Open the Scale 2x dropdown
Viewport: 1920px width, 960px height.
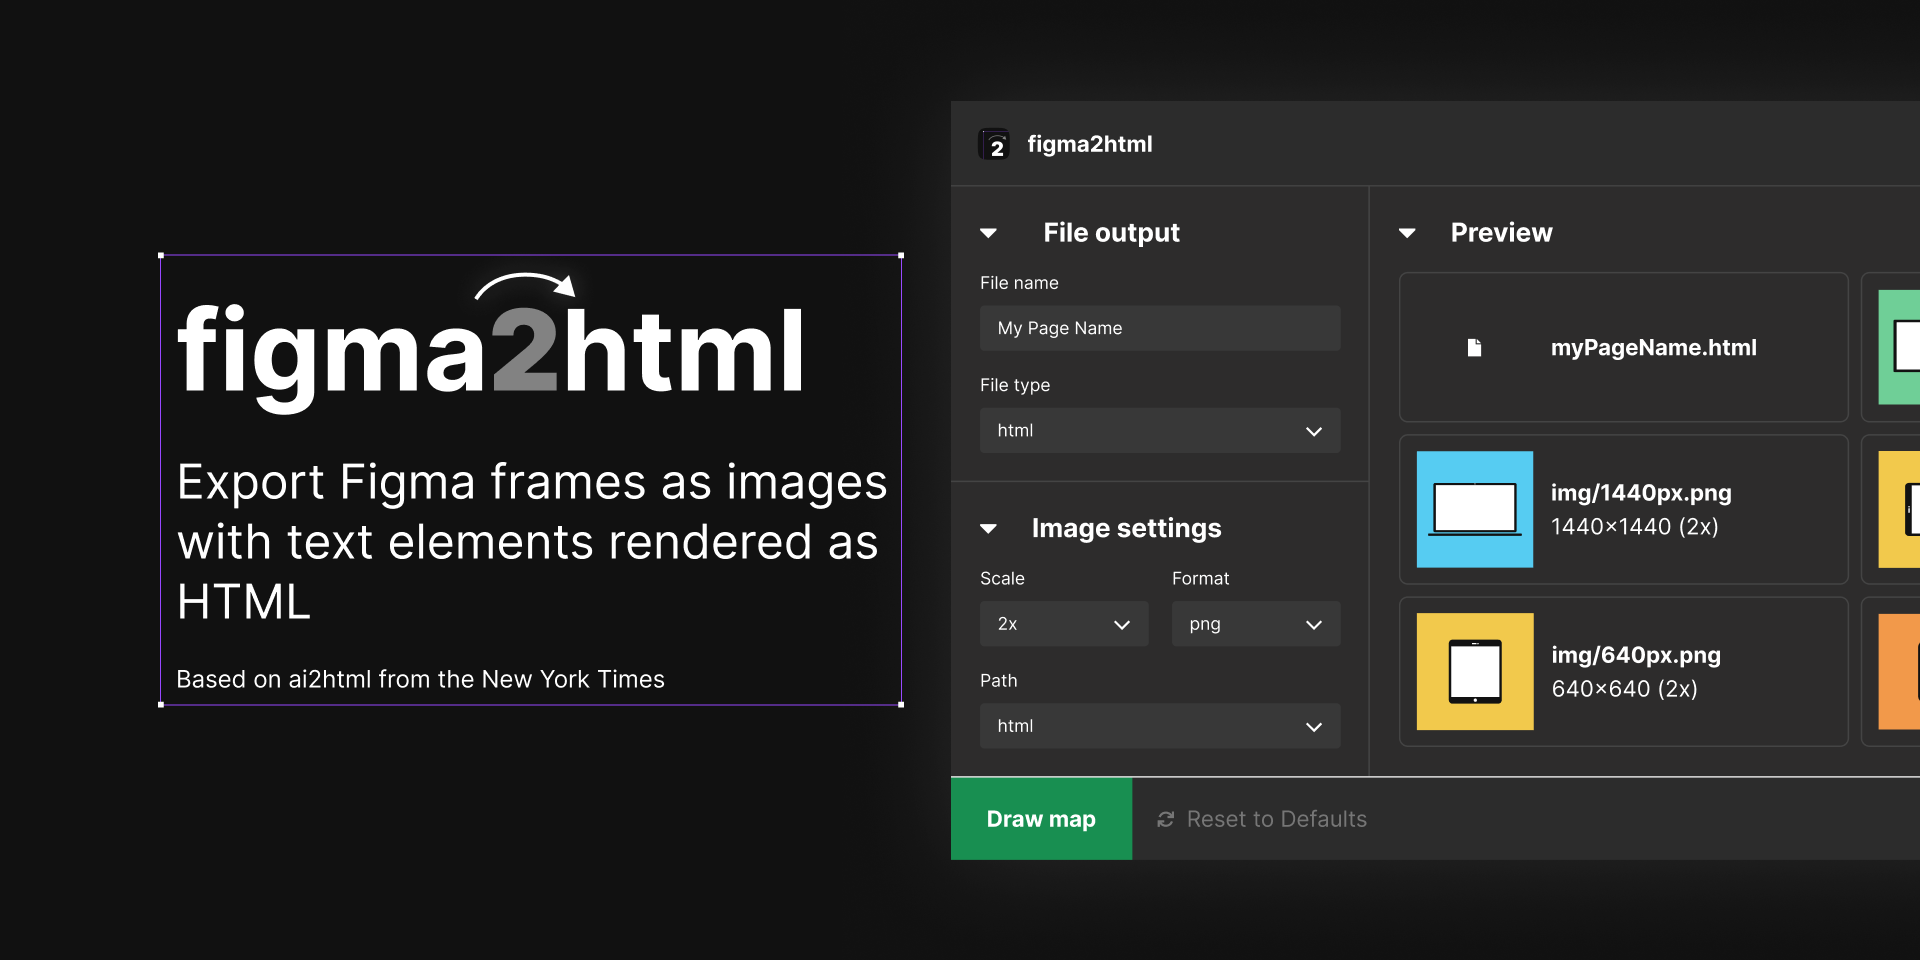point(1064,624)
